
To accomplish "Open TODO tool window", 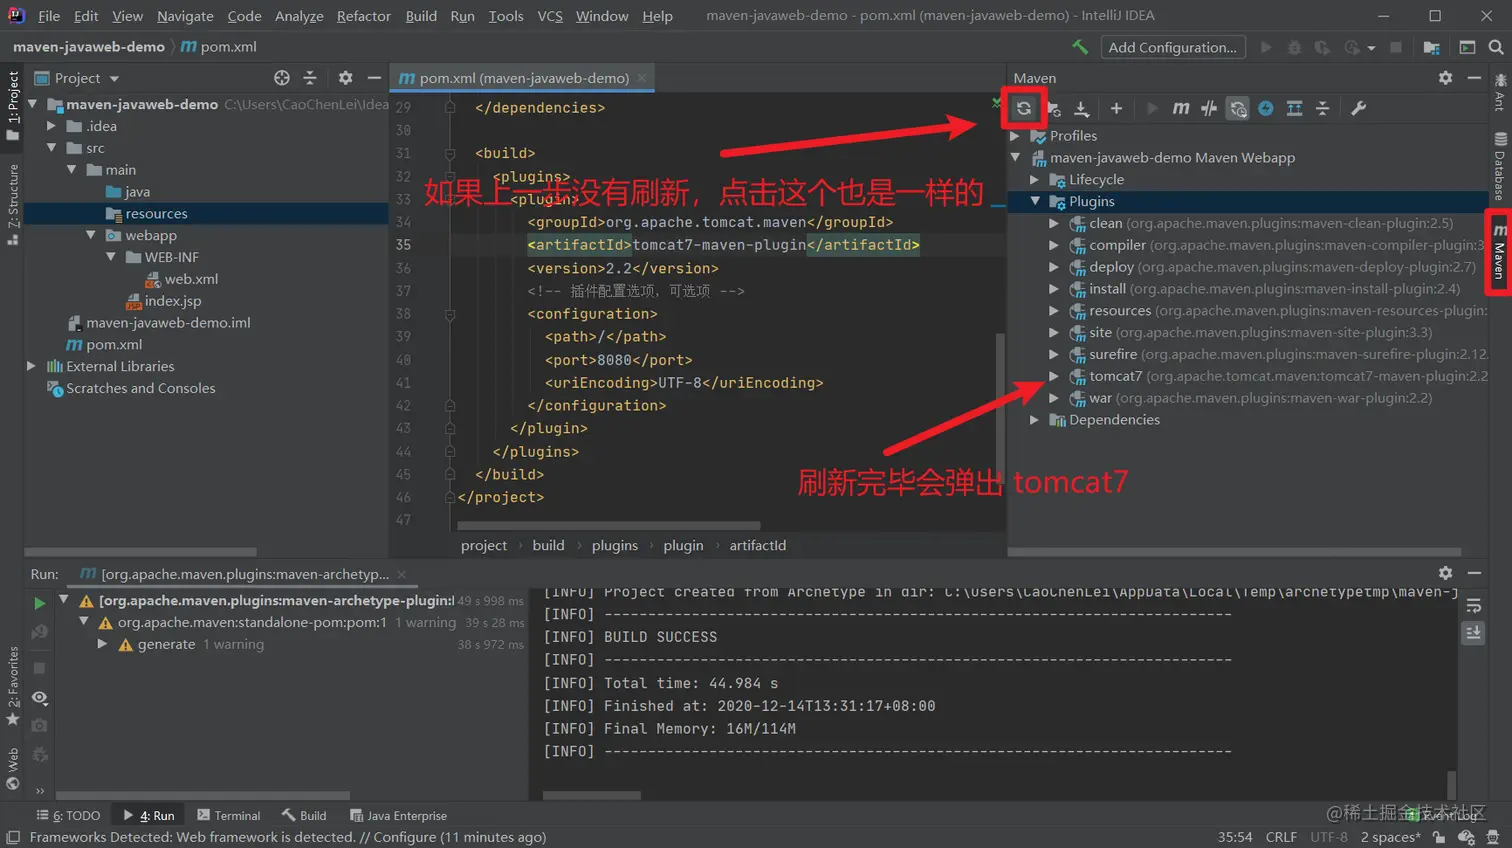I will coord(68,815).
